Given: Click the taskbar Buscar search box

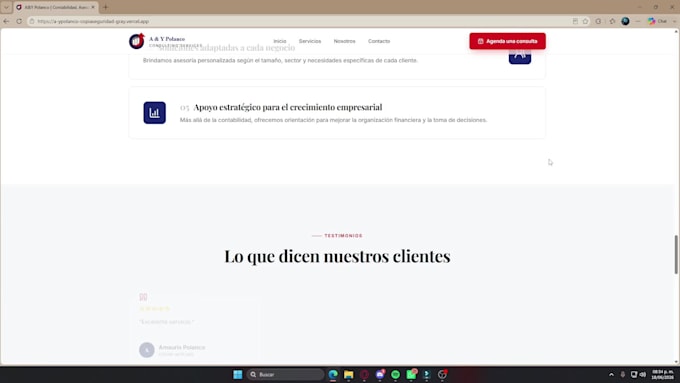Looking at the screenshot, I should point(285,374).
